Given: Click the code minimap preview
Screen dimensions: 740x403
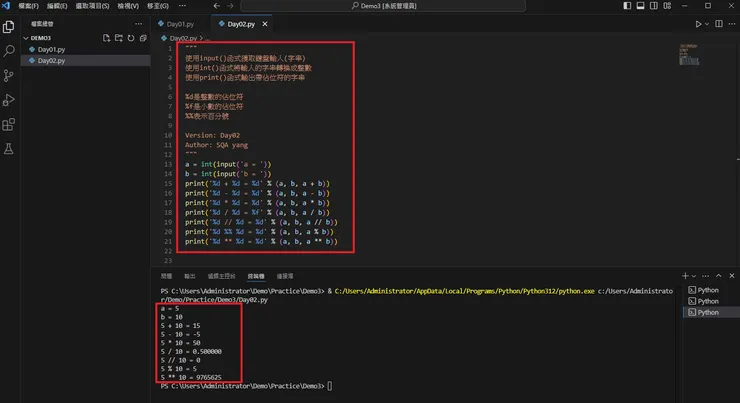Looking at the screenshot, I should [x=689, y=54].
